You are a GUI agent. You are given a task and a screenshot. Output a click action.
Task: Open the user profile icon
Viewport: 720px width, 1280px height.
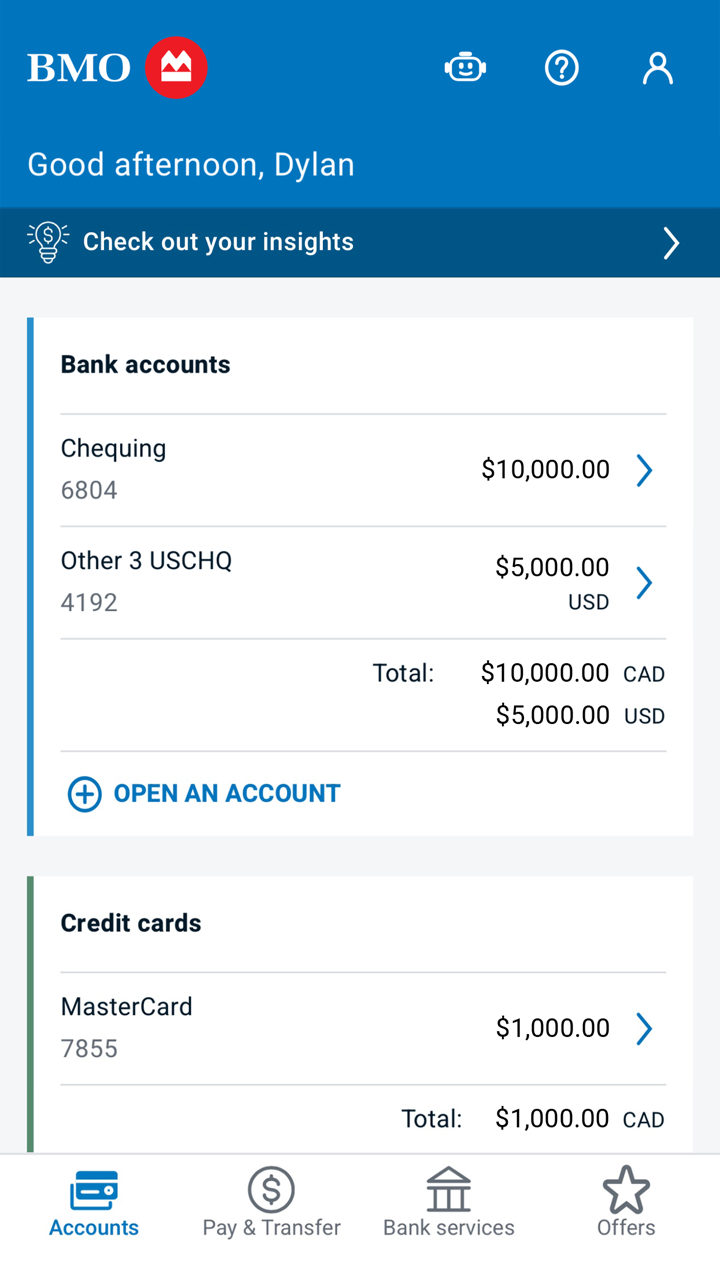pyautogui.click(x=657, y=68)
